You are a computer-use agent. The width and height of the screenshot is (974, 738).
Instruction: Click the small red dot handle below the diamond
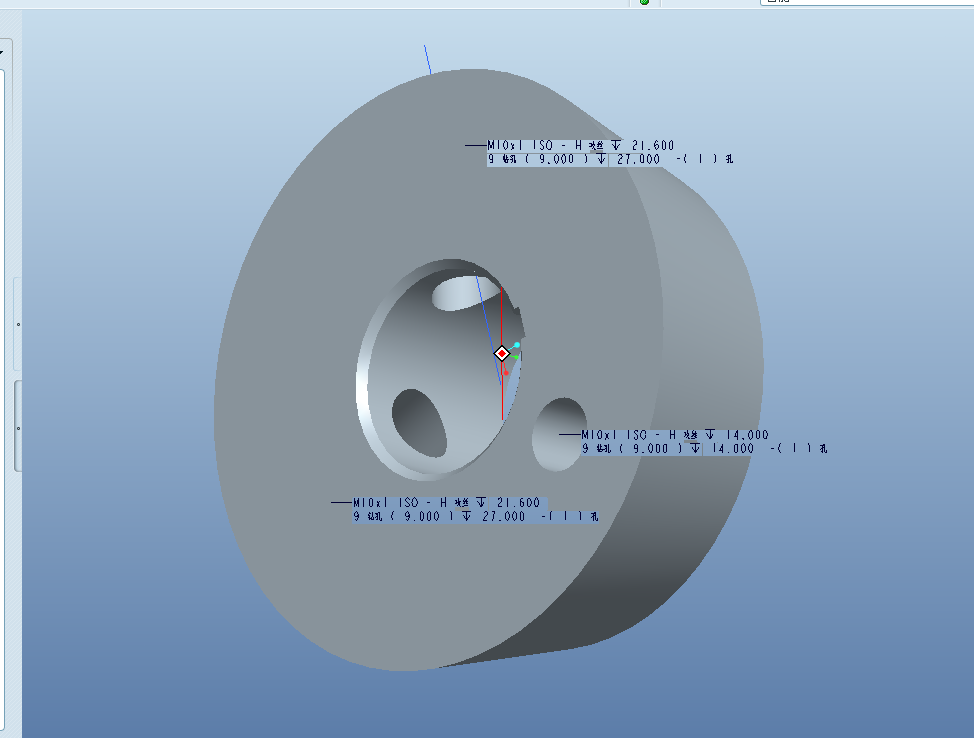coord(506,373)
